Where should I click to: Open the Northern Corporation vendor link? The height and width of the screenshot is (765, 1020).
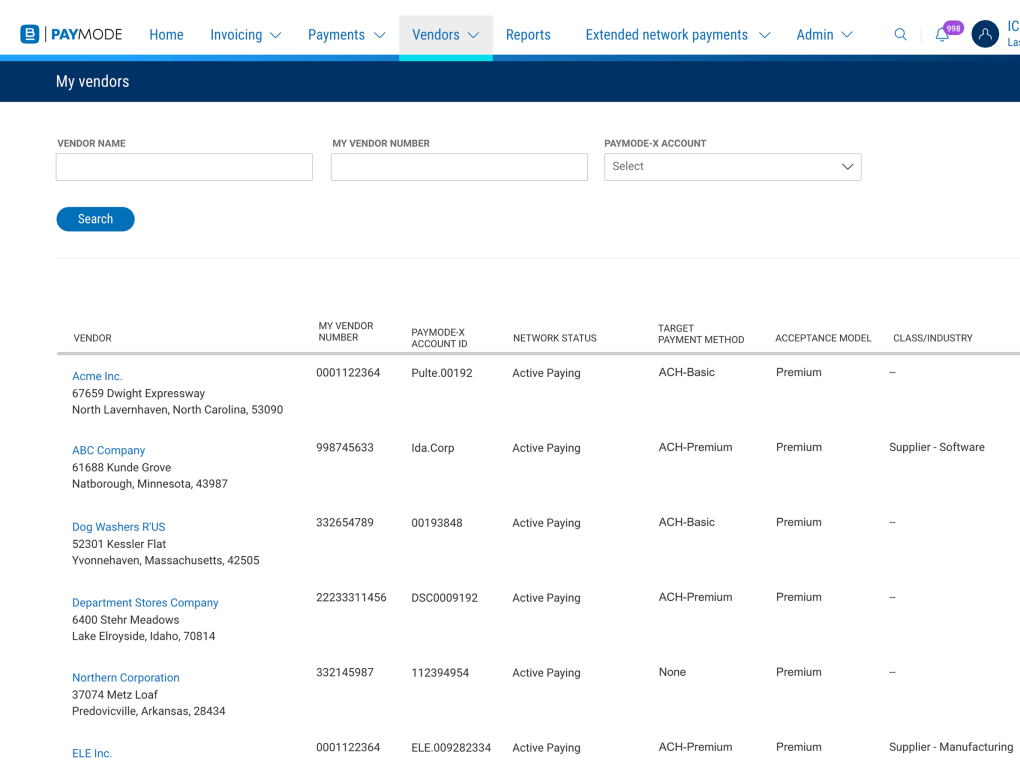click(x=125, y=678)
